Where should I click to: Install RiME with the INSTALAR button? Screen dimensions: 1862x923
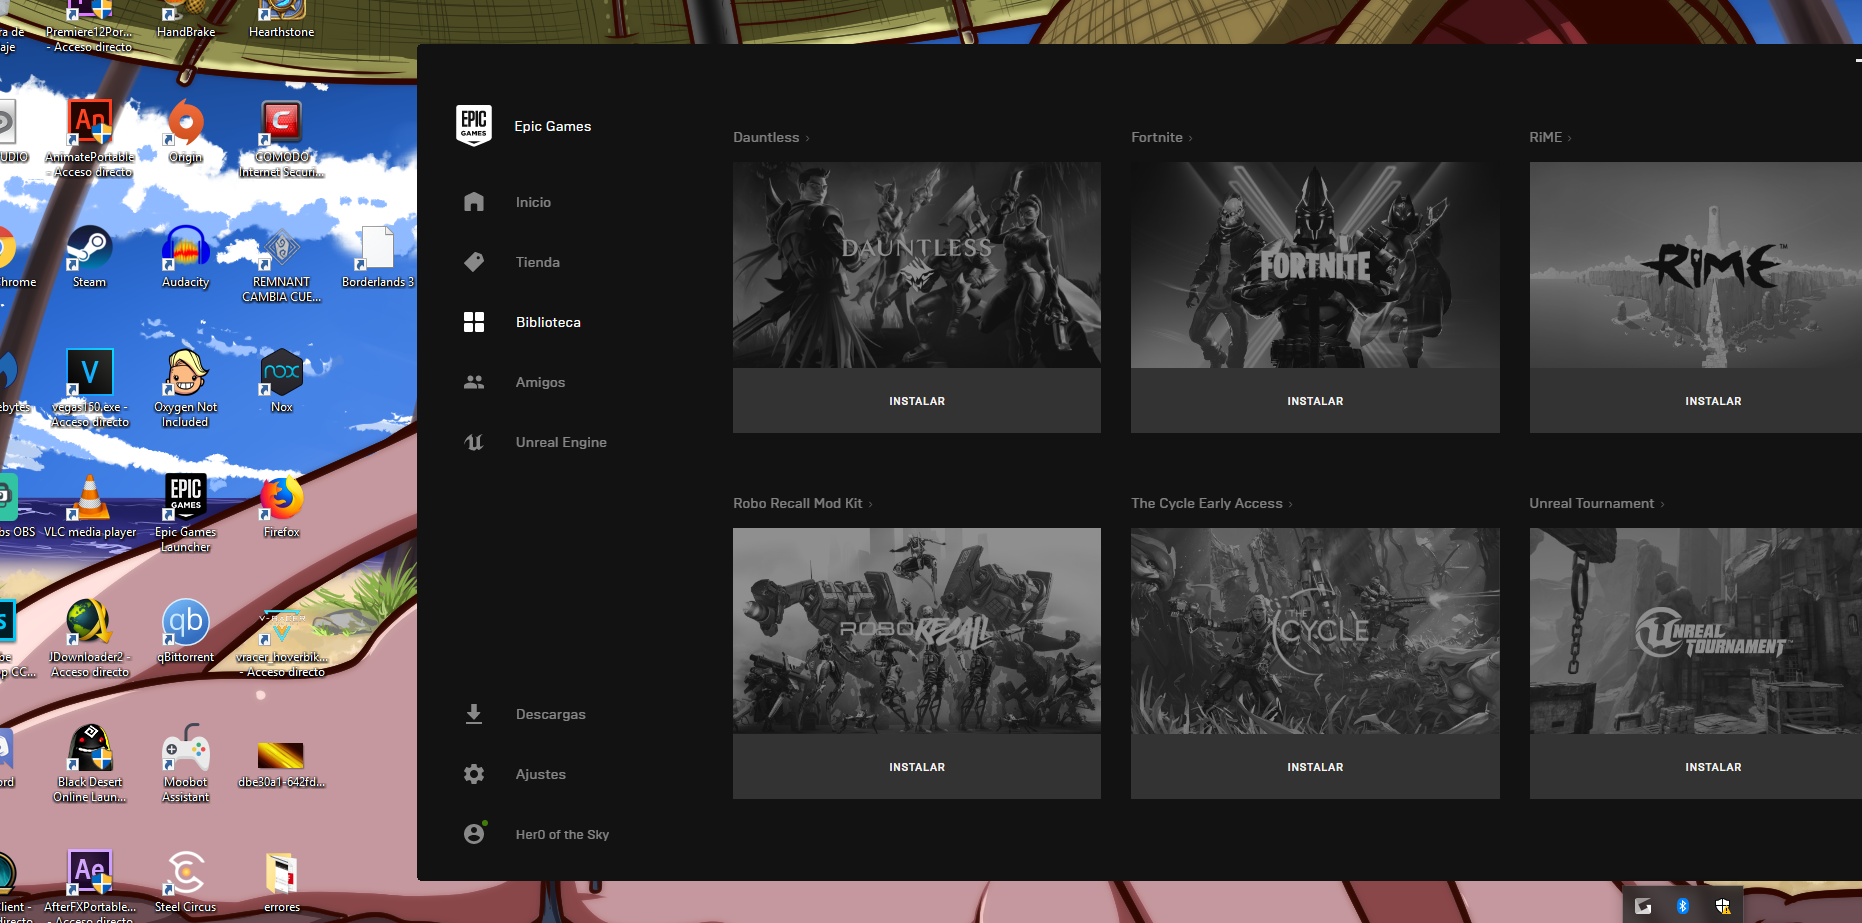(x=1696, y=401)
